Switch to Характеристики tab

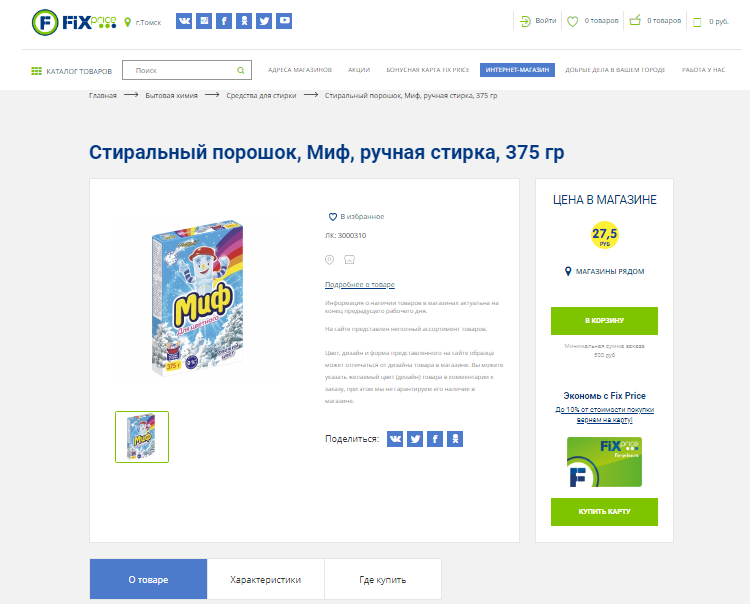265,579
